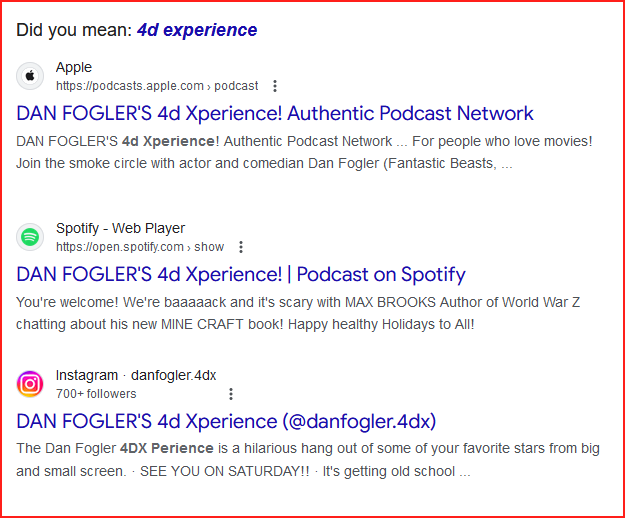
Task: Click snippet text 'For people who love movies!'
Action: point(502,141)
